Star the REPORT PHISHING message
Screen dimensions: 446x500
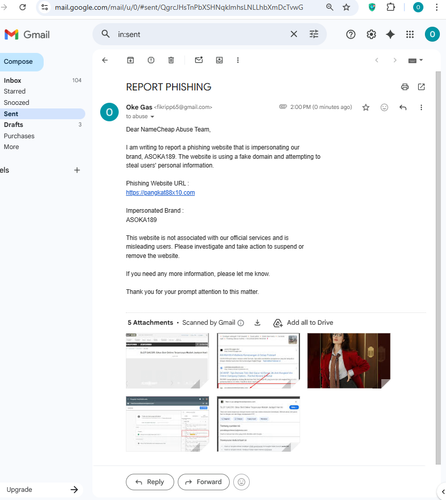pos(366,107)
